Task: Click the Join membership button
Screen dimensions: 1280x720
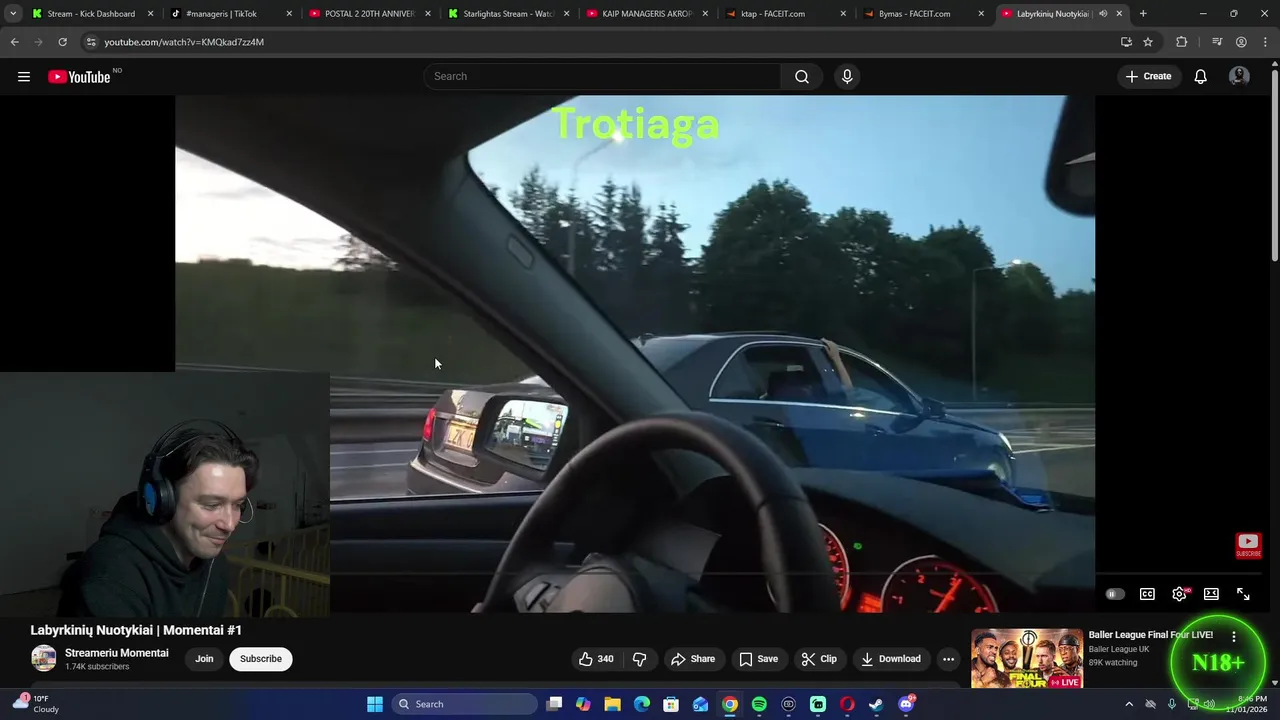Action: coord(204,659)
